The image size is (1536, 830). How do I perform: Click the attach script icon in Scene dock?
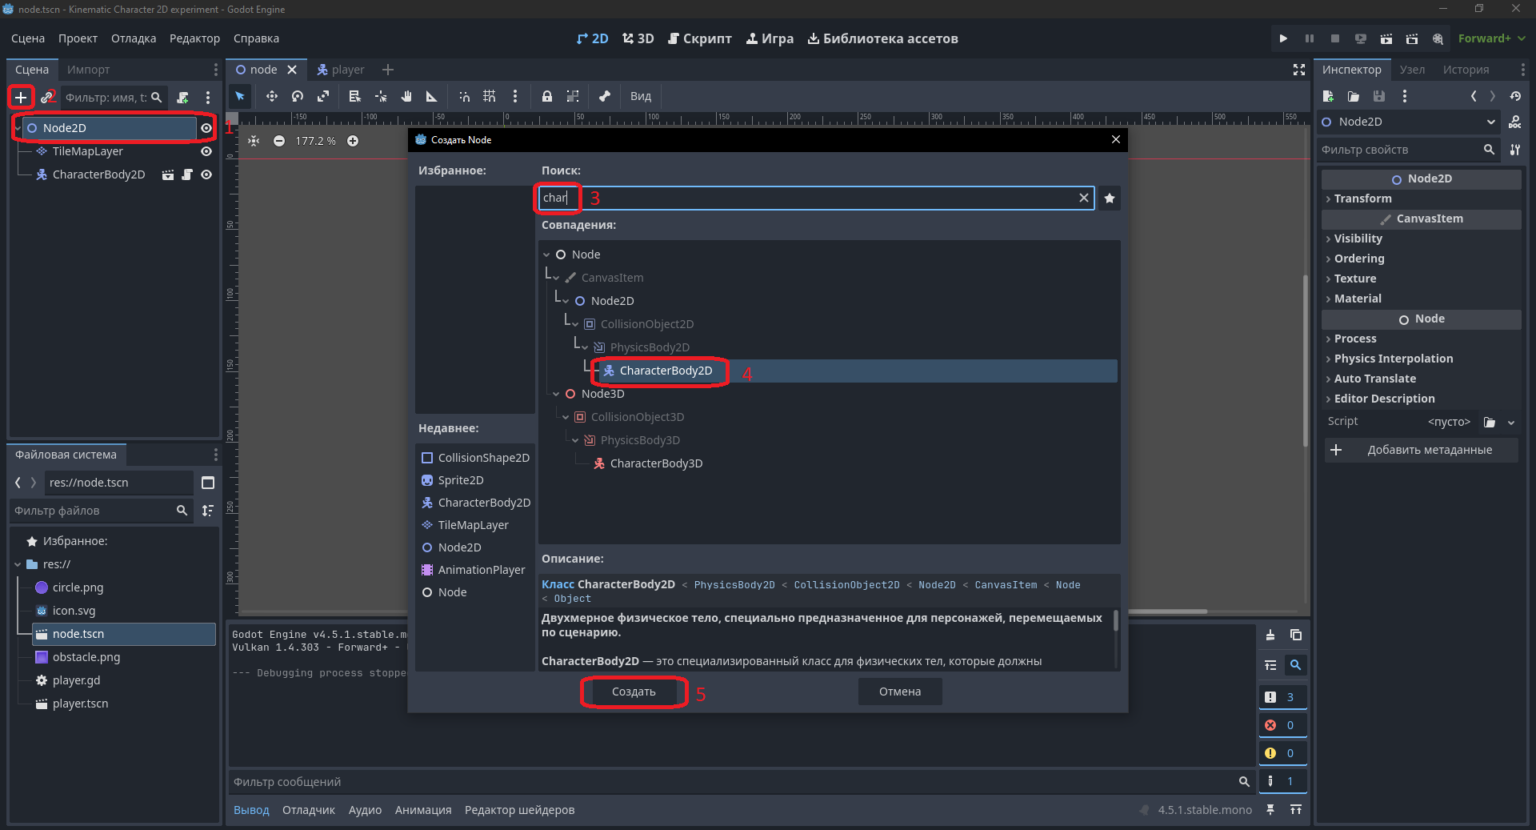point(182,97)
